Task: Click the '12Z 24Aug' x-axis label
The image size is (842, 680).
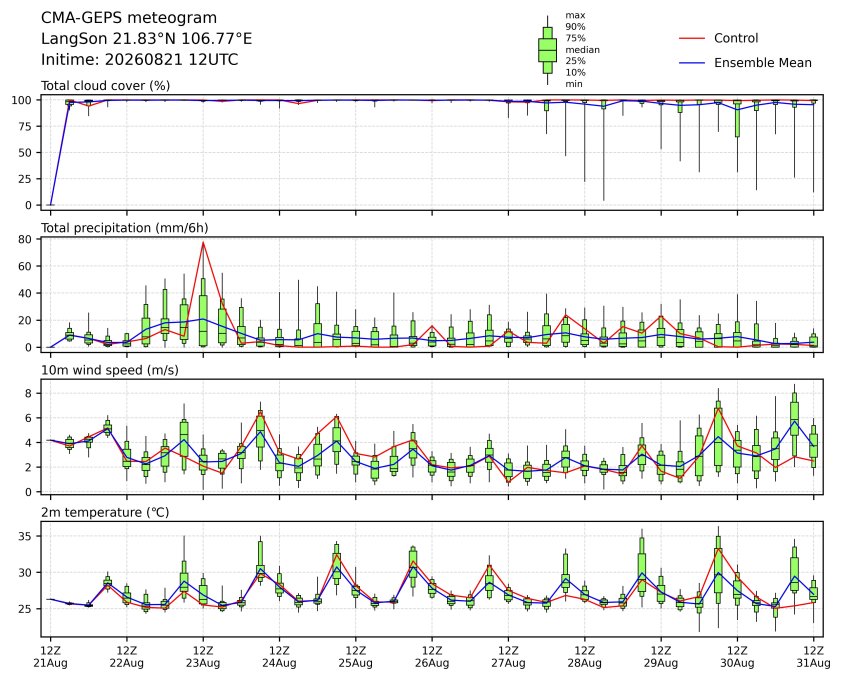Action: 279,657
